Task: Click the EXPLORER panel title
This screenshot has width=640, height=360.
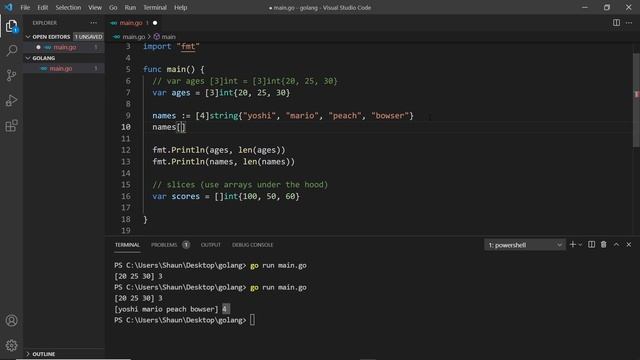Action: 45,23
